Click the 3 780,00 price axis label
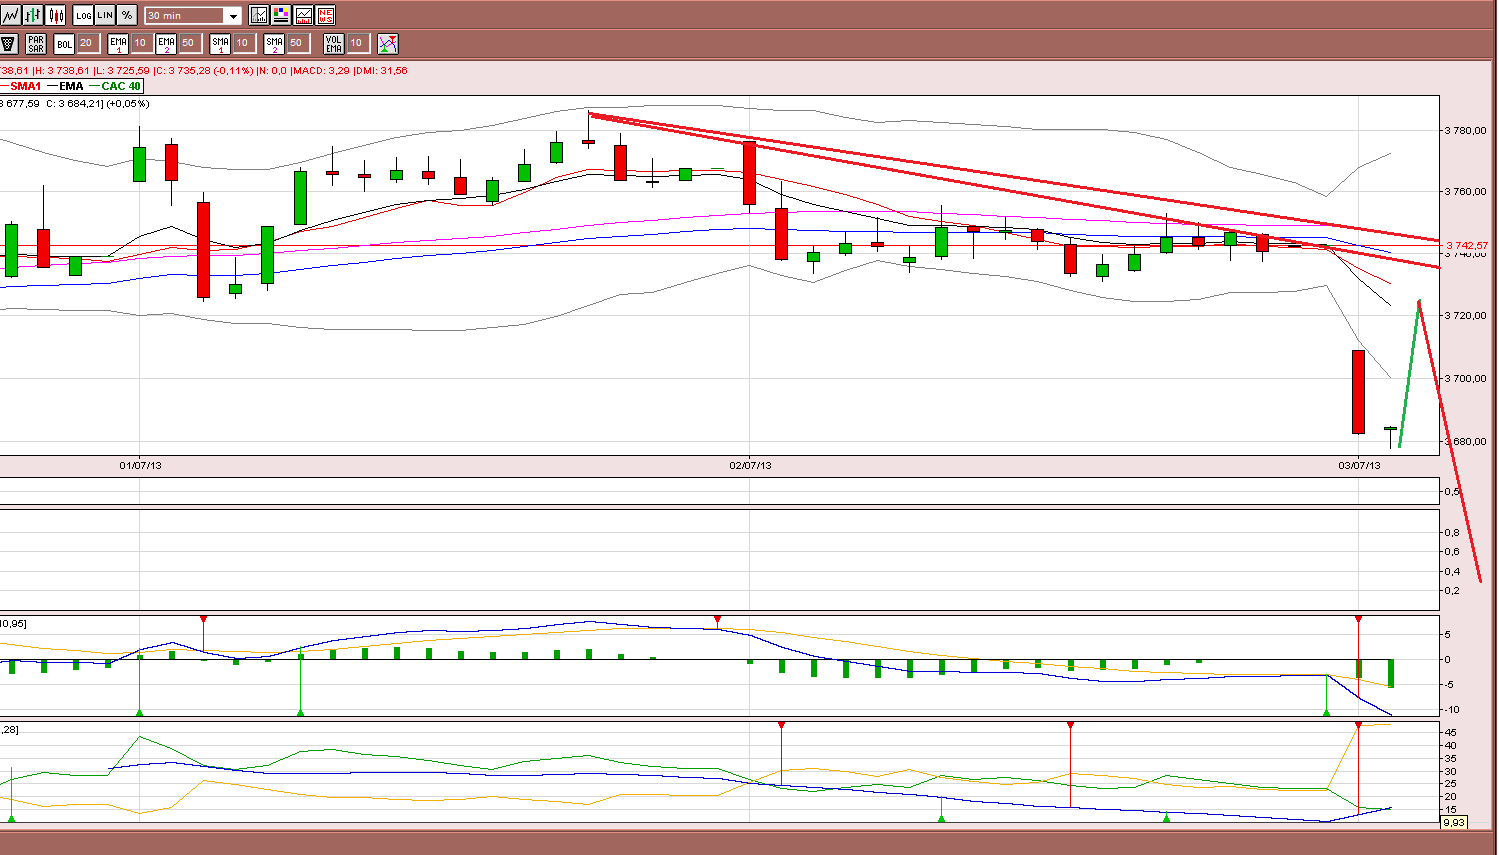 coord(1467,131)
